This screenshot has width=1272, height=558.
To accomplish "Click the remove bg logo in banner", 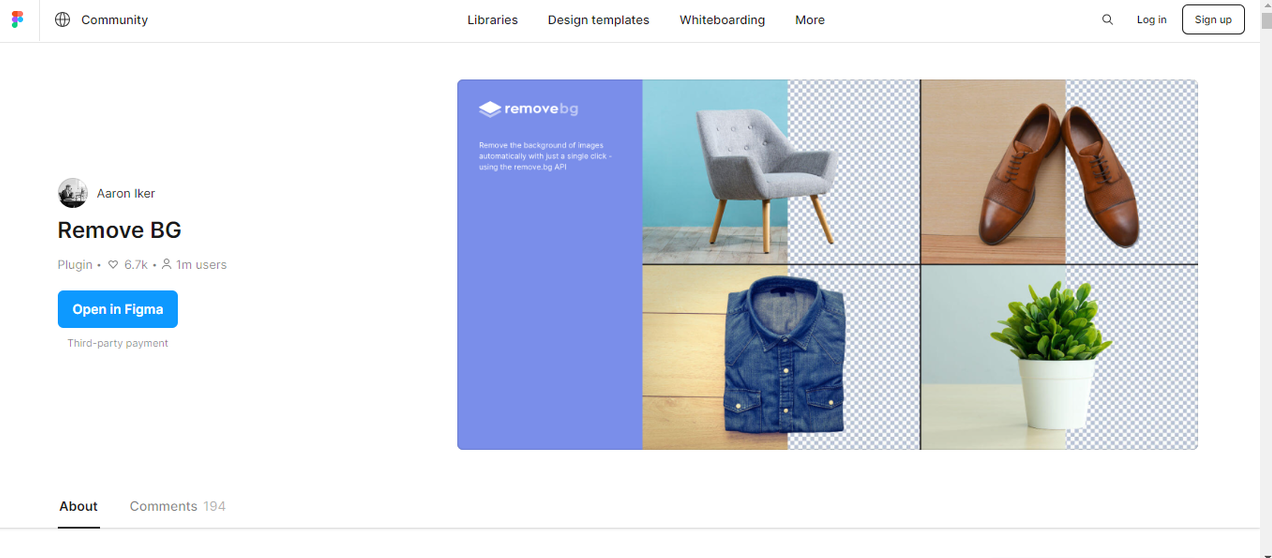I will pyautogui.click(x=528, y=109).
